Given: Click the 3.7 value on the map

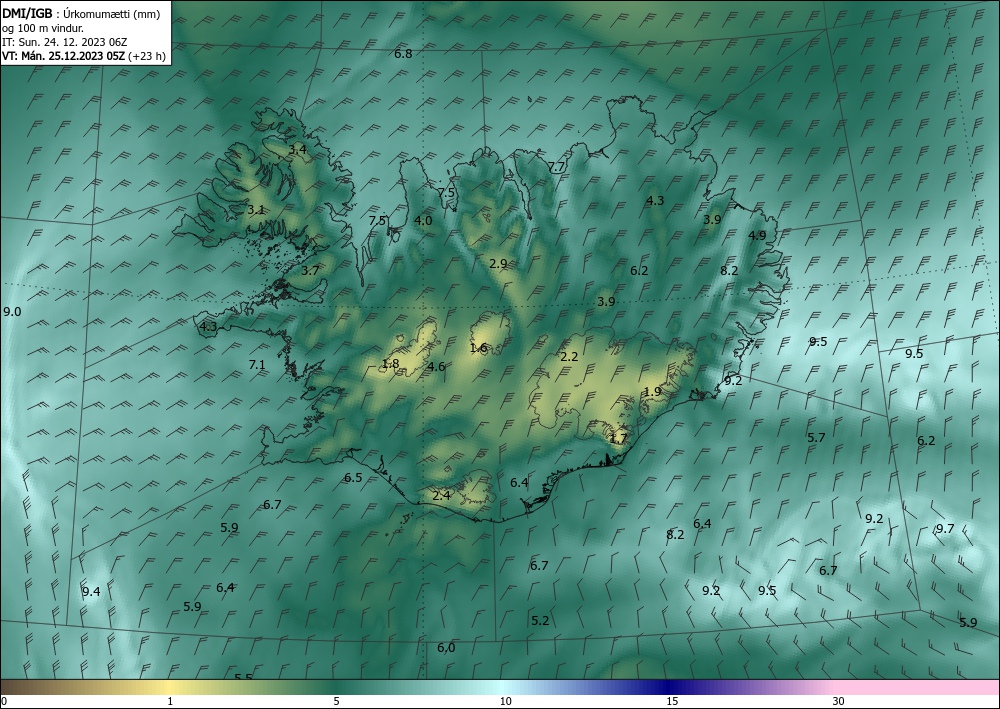Looking at the screenshot, I should pos(310,270).
